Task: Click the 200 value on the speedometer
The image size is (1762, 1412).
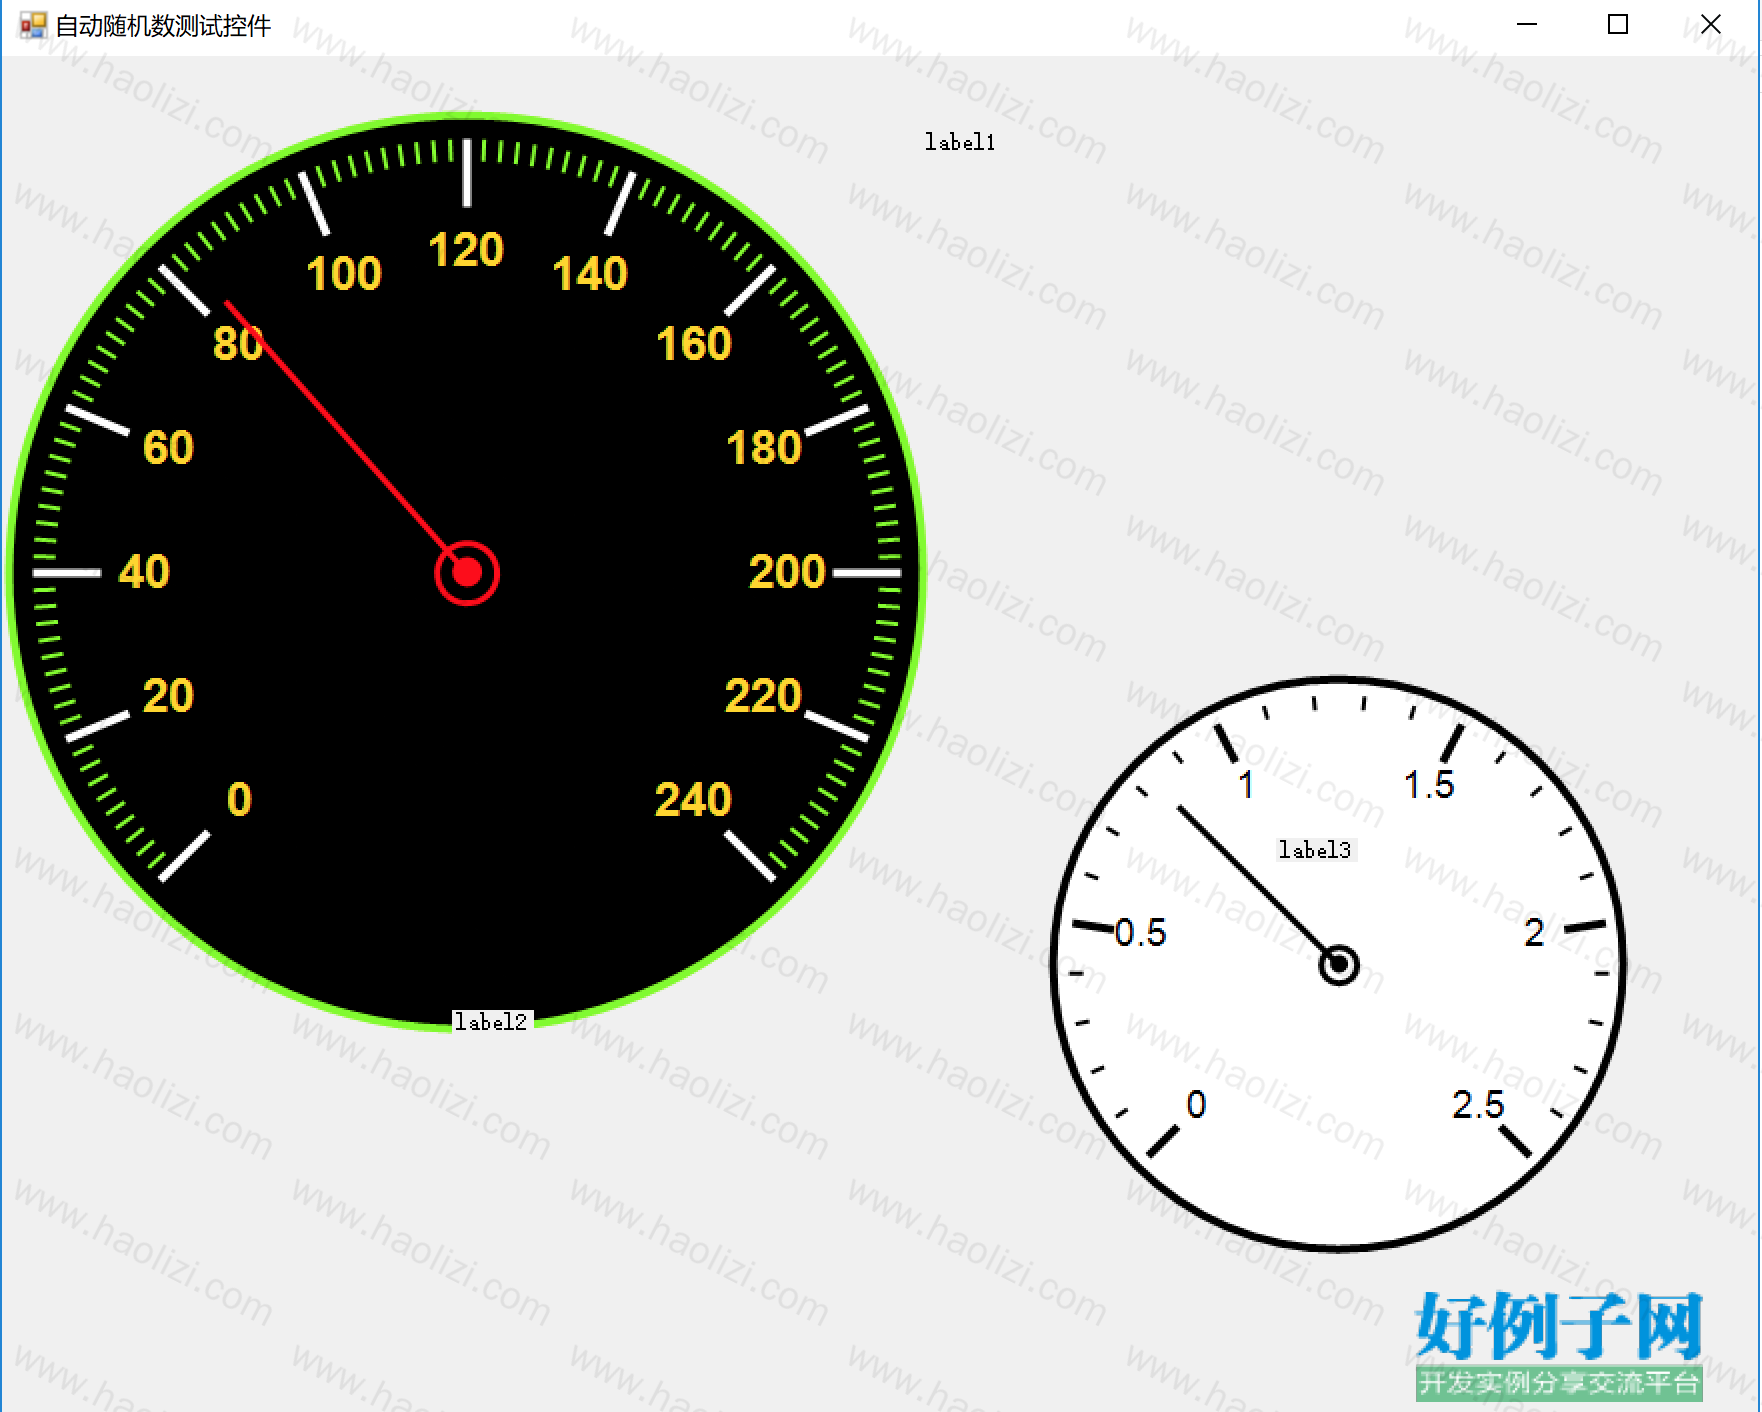Action: [787, 572]
